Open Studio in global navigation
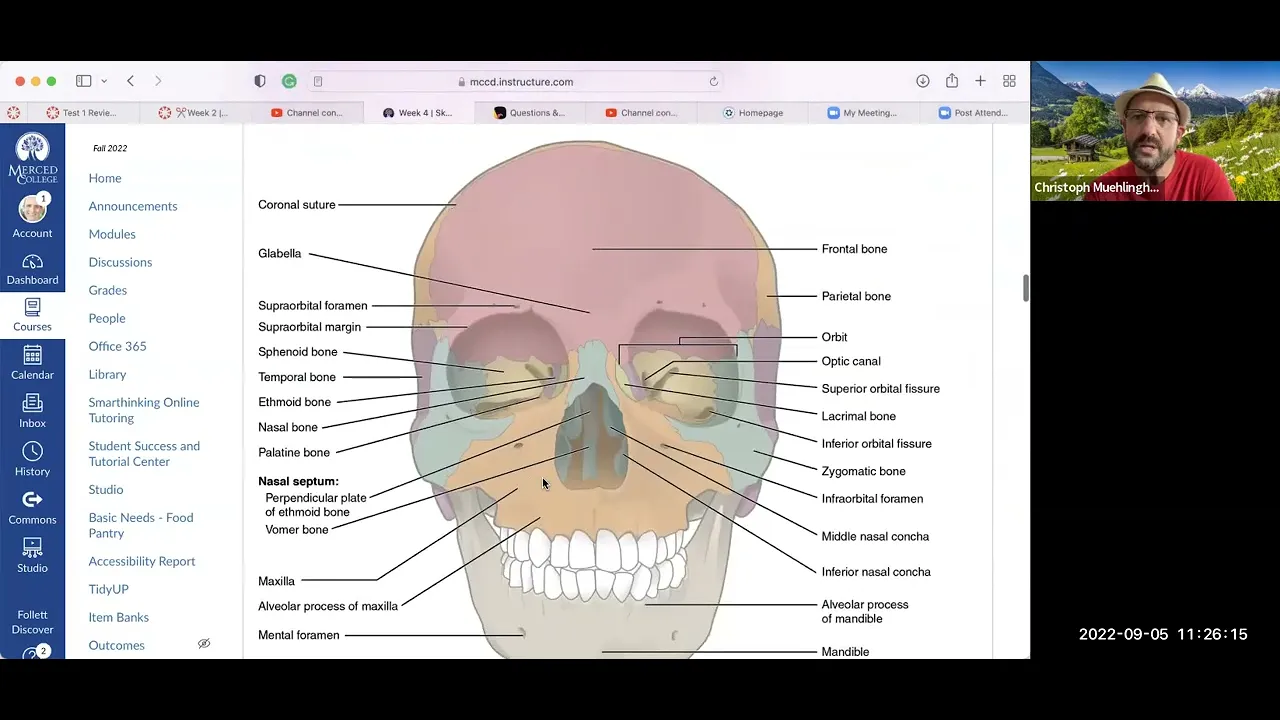Viewport: 1280px width, 720px height. click(32, 556)
